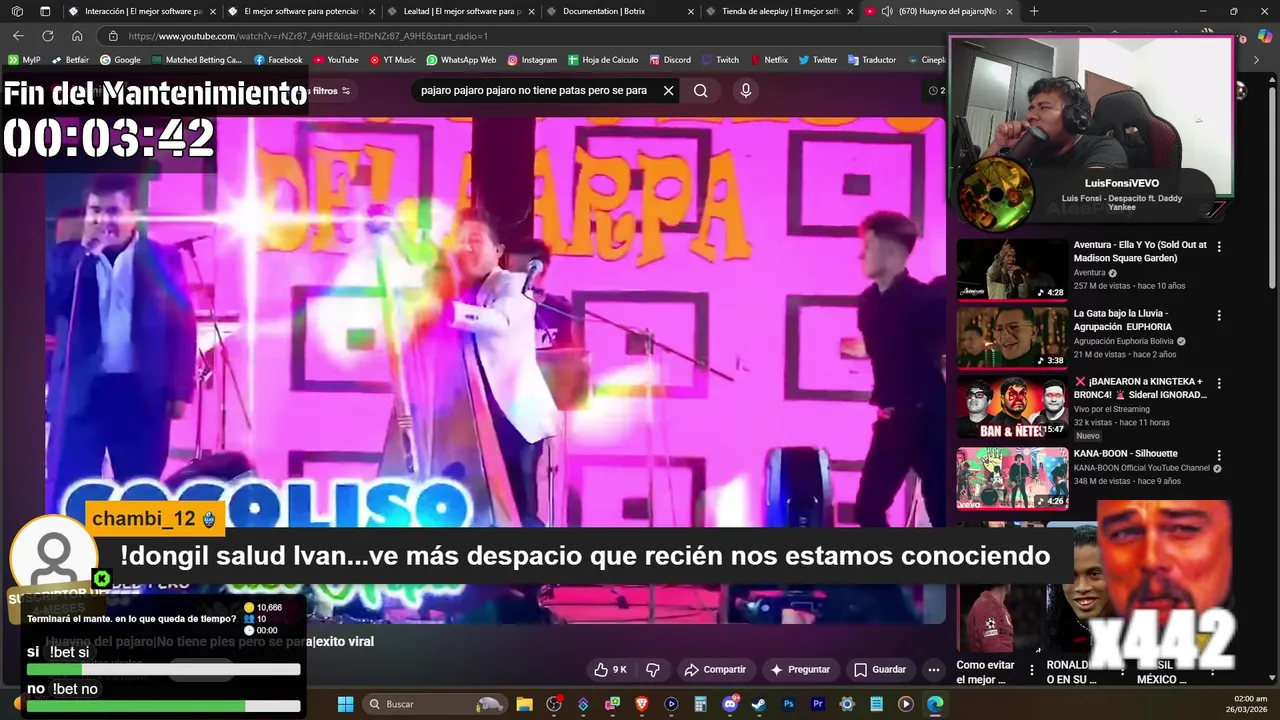Open the Traductor bookmark
The height and width of the screenshot is (720, 1280).
point(872,60)
